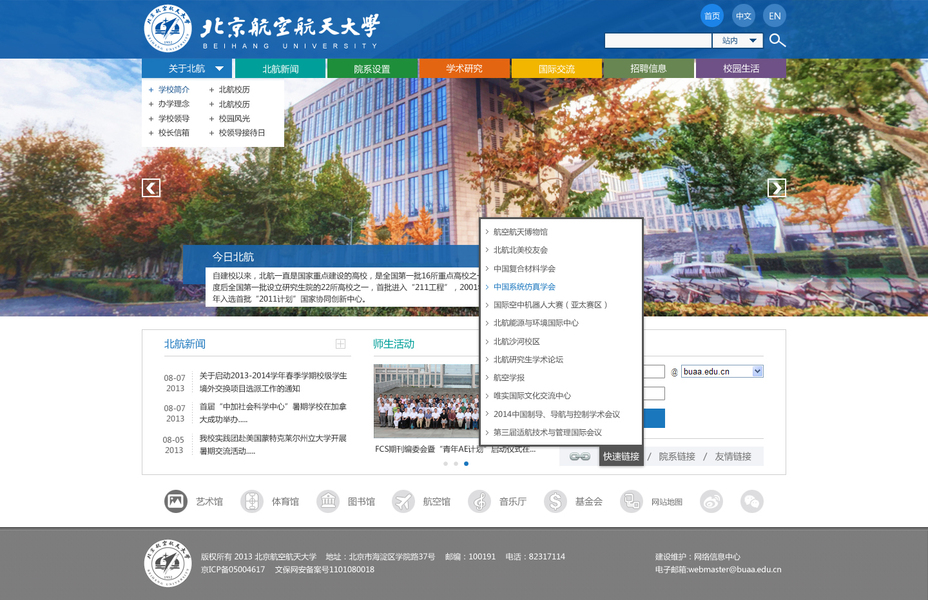Select the first carousel dot under 师生活动
Viewport: 928px width, 600px height.
(446, 464)
